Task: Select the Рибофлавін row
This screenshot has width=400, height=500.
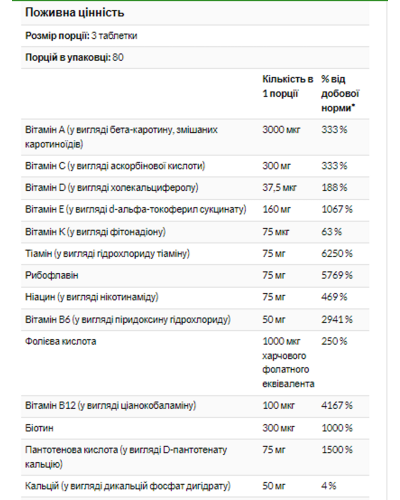Action: [195, 276]
